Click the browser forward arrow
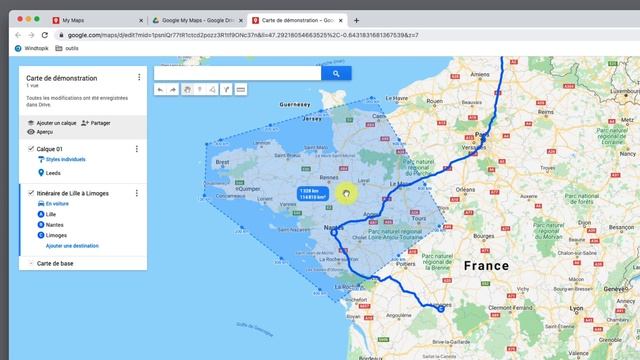The height and width of the screenshot is (360, 640). [31, 35]
